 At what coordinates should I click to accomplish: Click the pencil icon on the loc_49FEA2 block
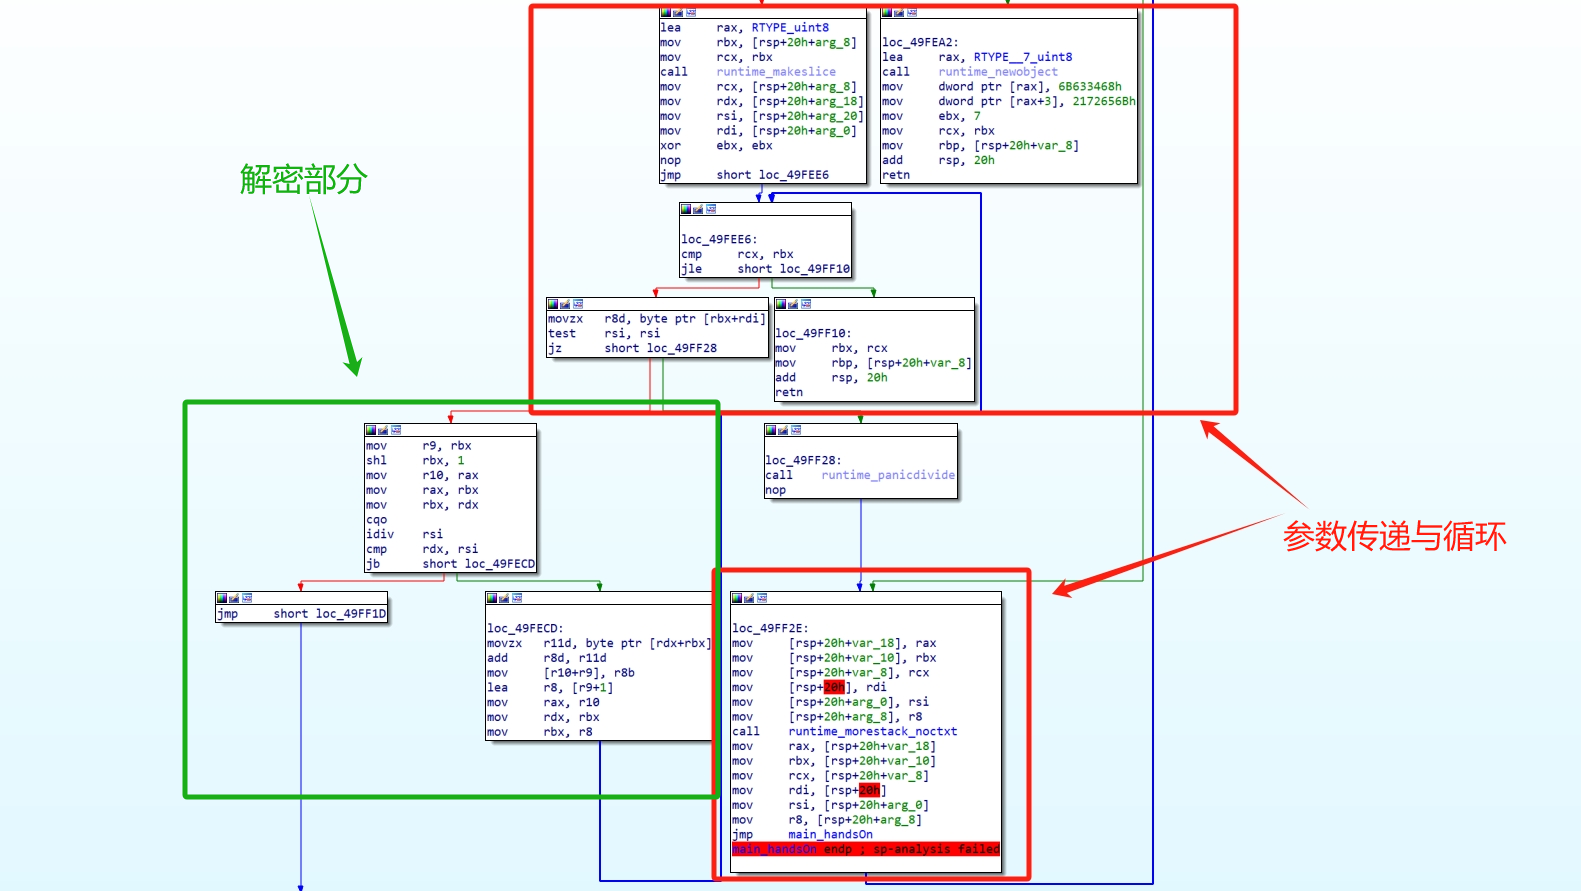[899, 12]
